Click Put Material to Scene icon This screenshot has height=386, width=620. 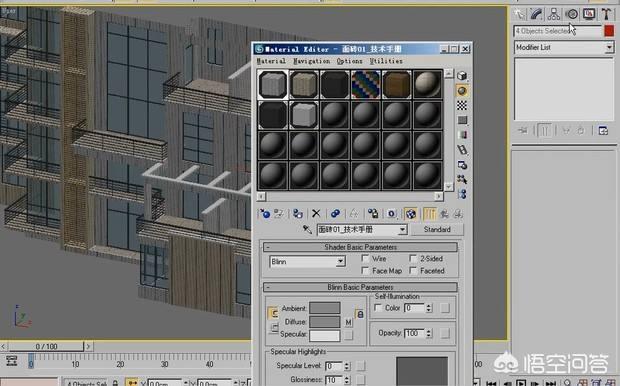(x=279, y=214)
